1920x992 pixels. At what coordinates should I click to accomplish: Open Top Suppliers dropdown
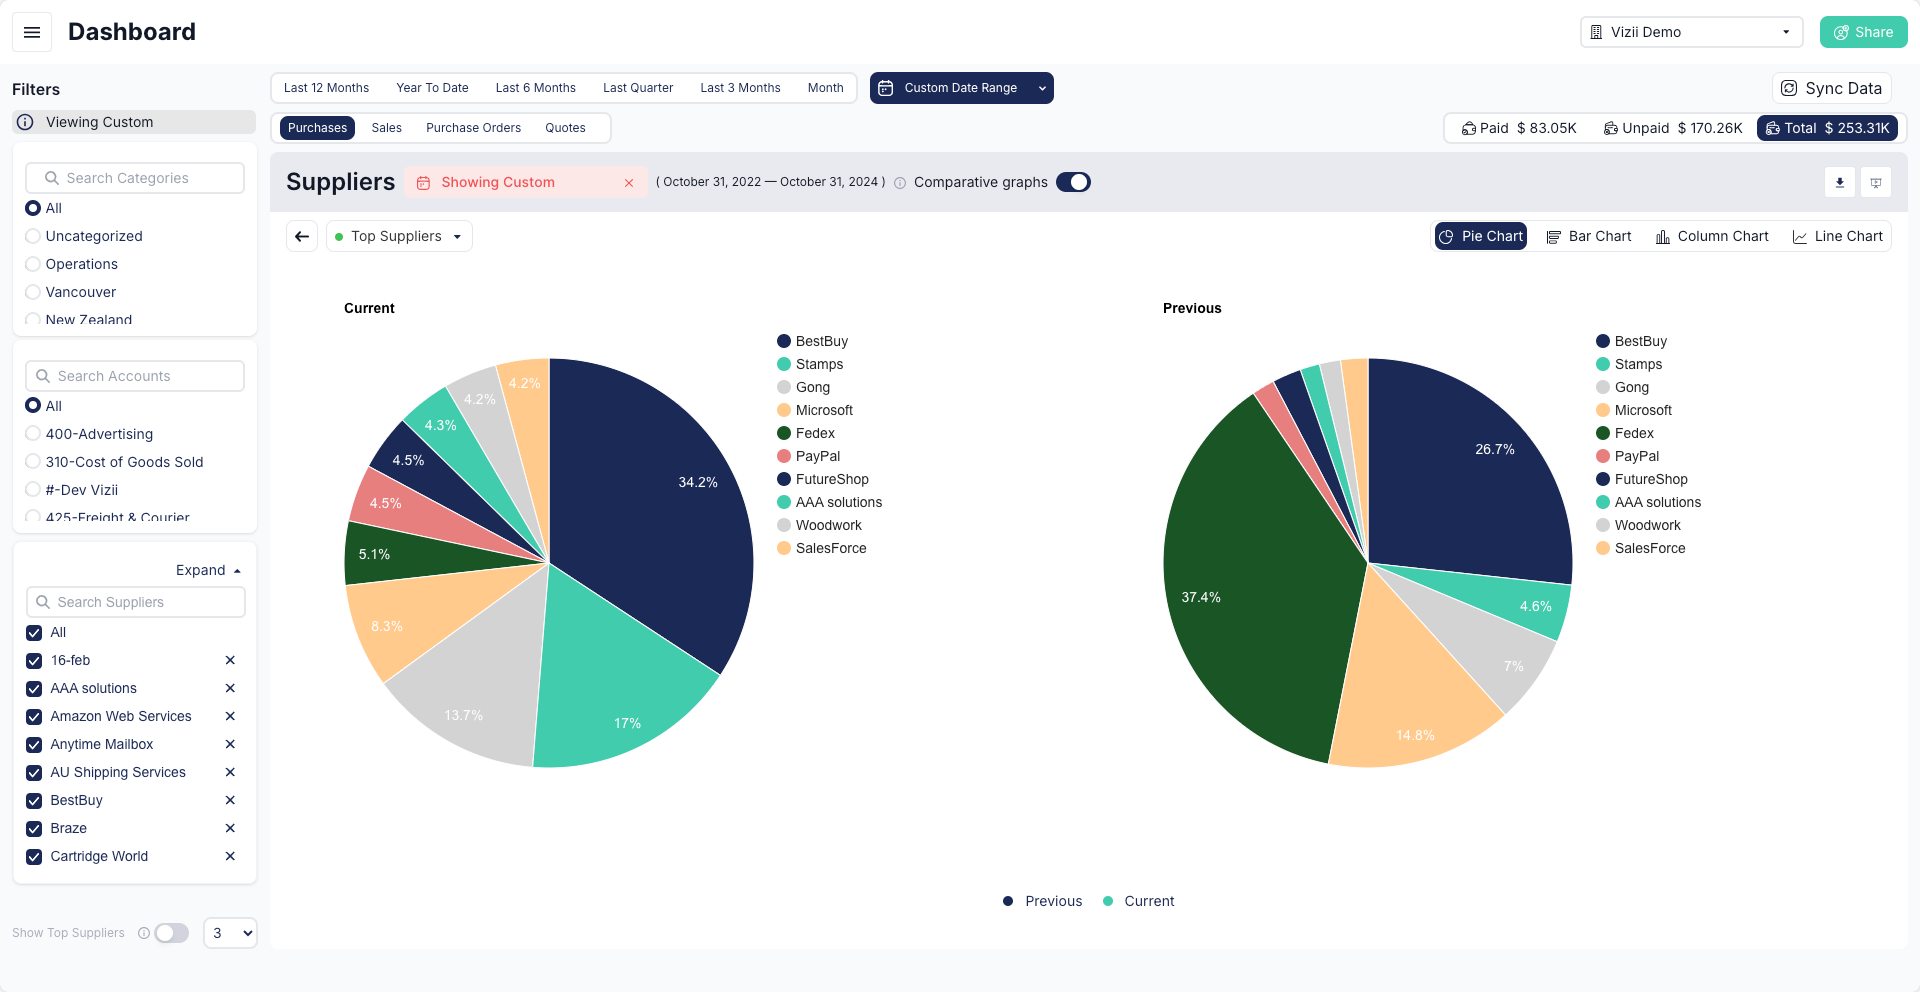coord(399,236)
